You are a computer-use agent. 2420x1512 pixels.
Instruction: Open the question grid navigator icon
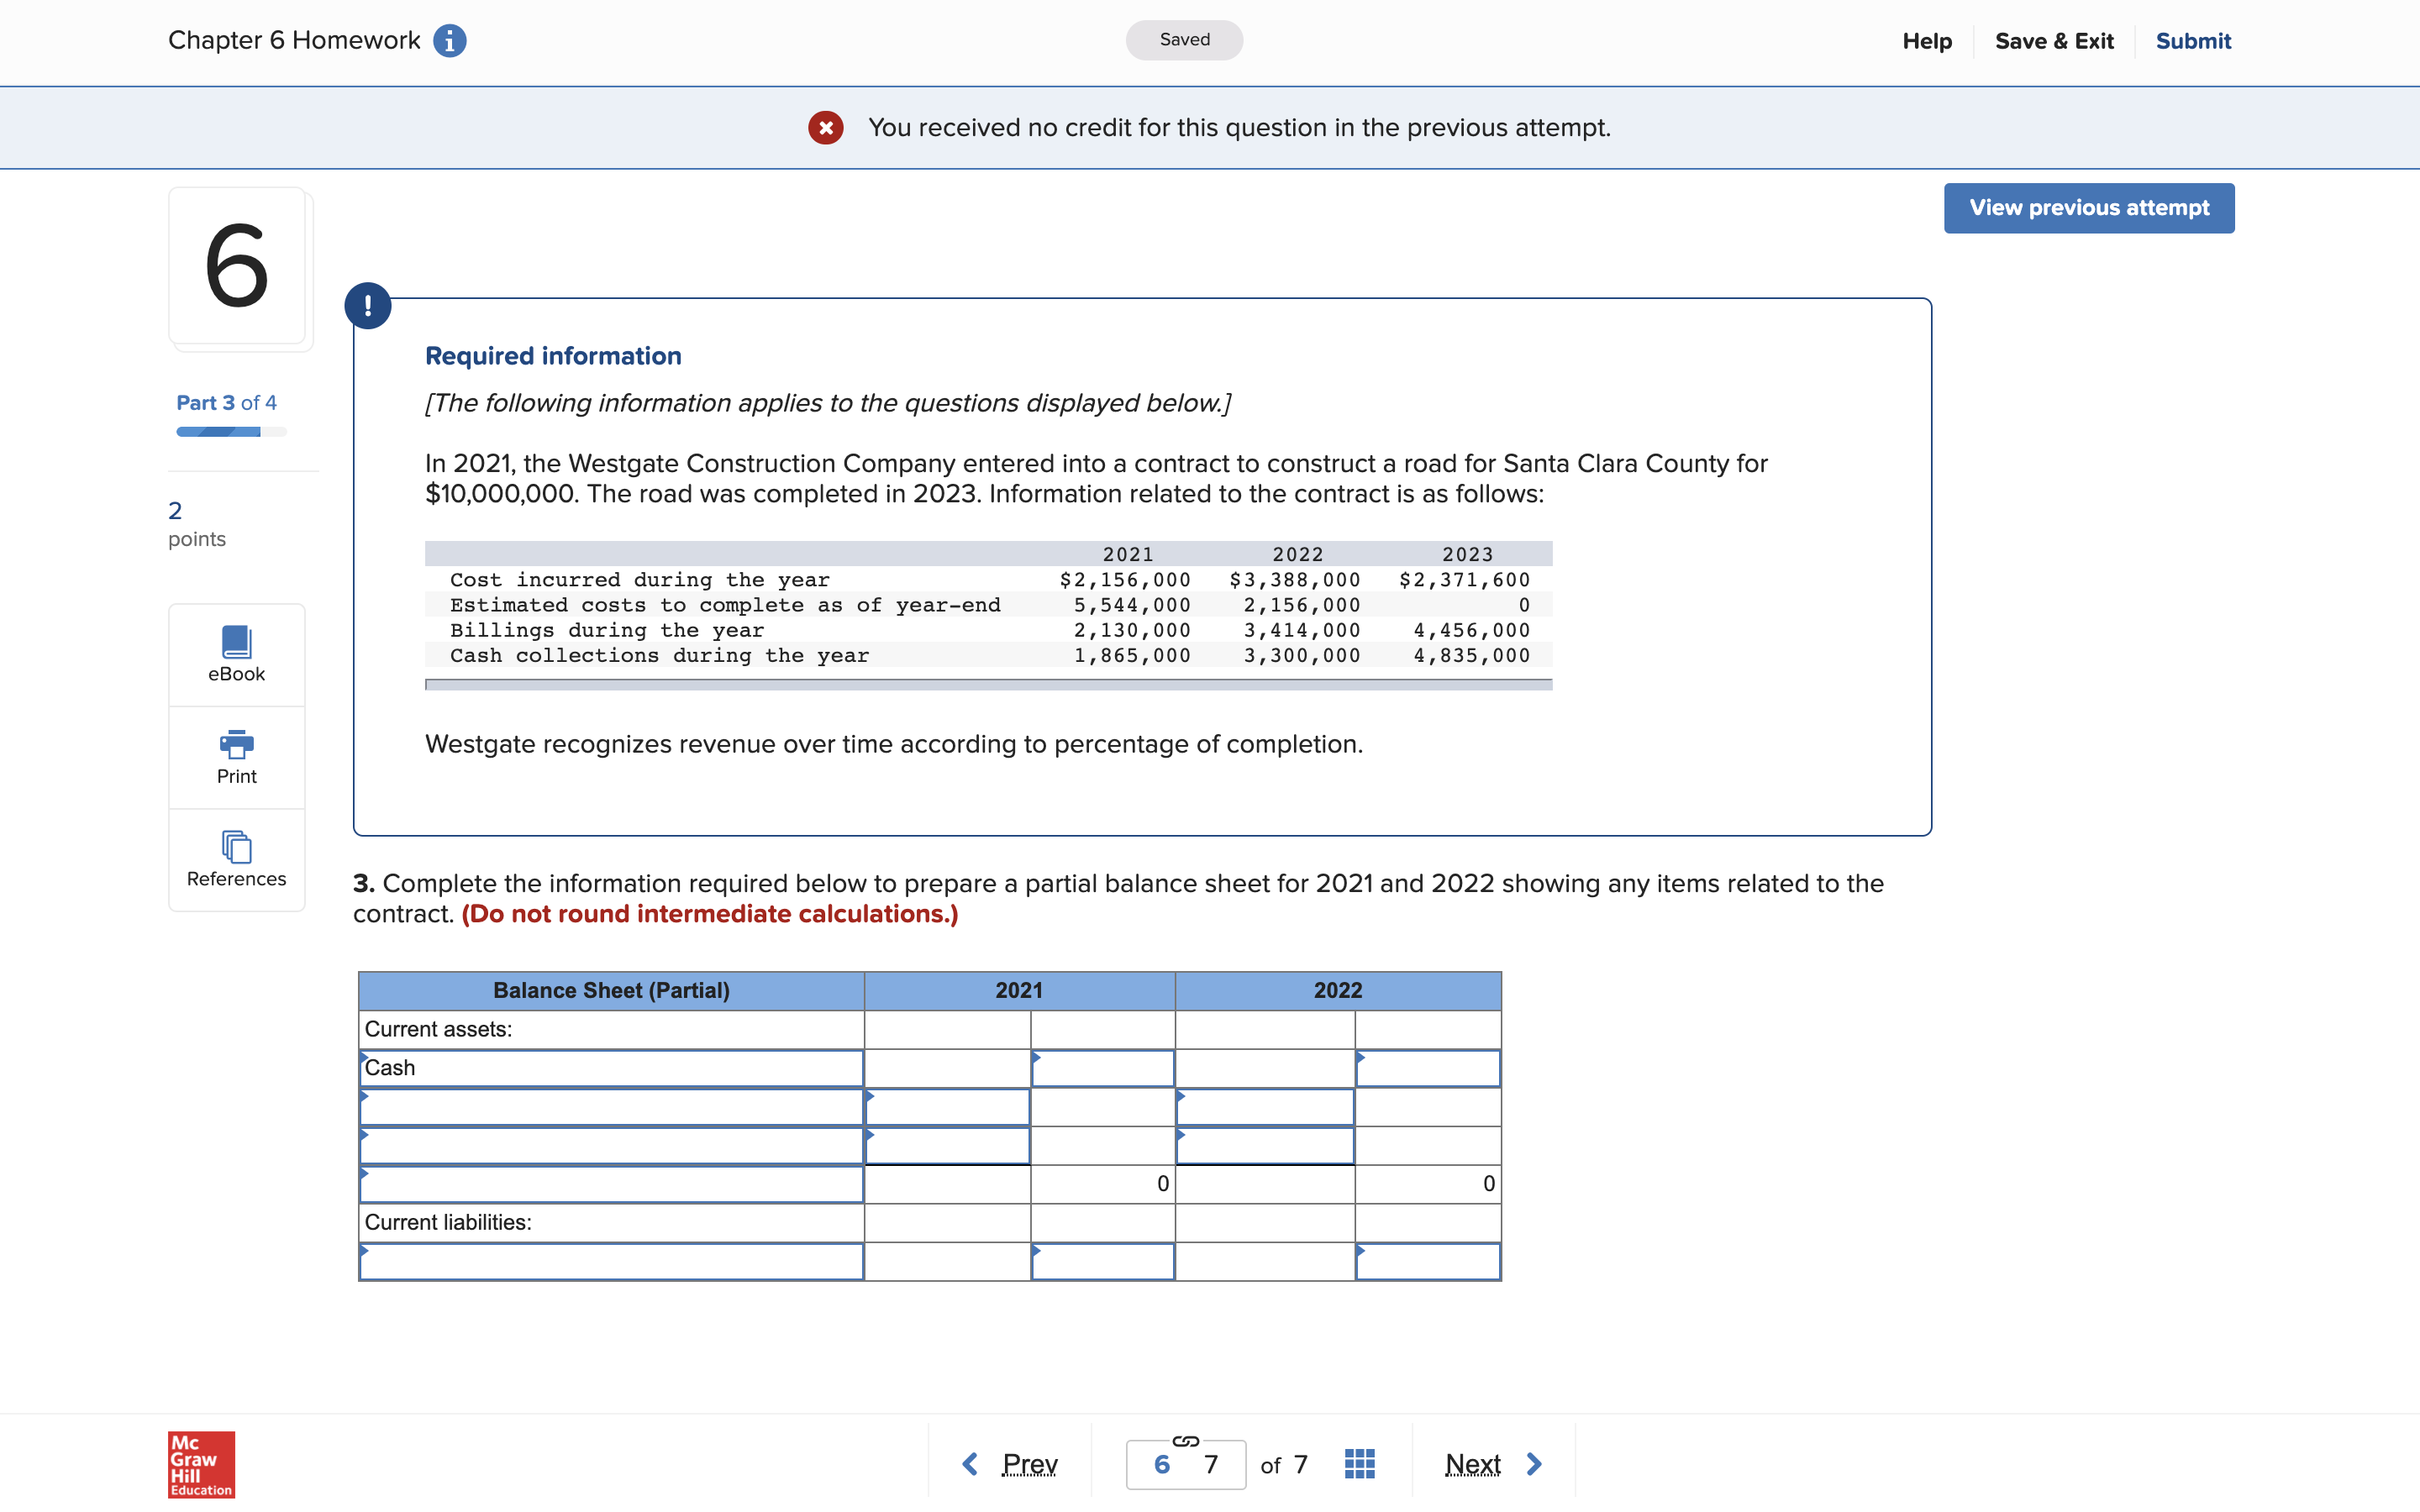click(1359, 1464)
